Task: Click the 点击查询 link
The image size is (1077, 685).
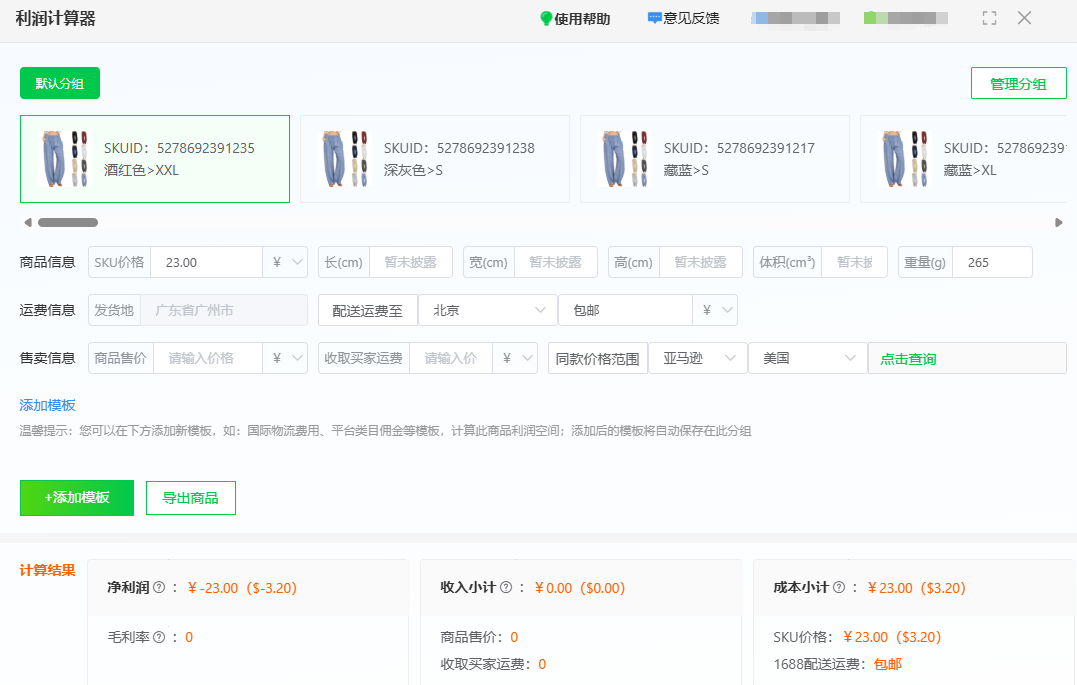Action: pos(910,357)
